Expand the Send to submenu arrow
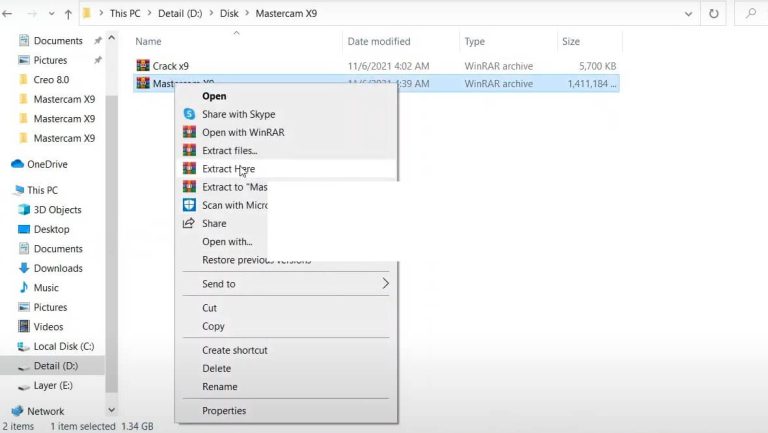 coord(386,284)
